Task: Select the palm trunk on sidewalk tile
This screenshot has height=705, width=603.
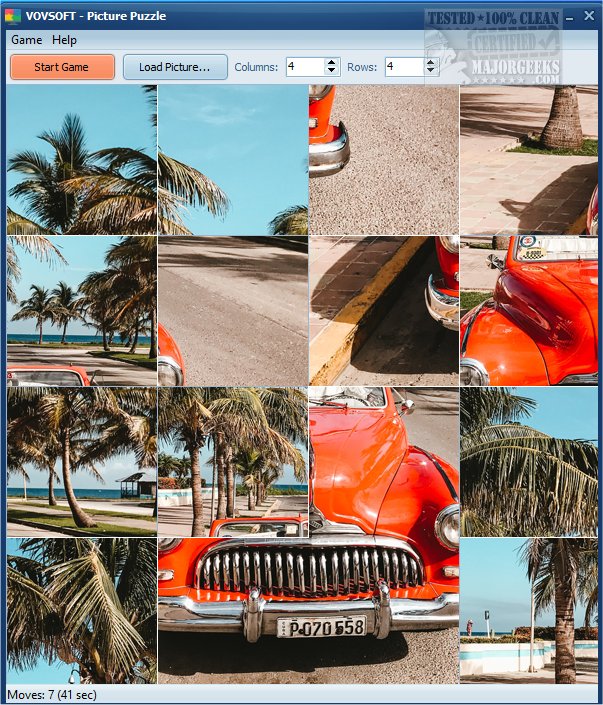Action: pos(529,160)
